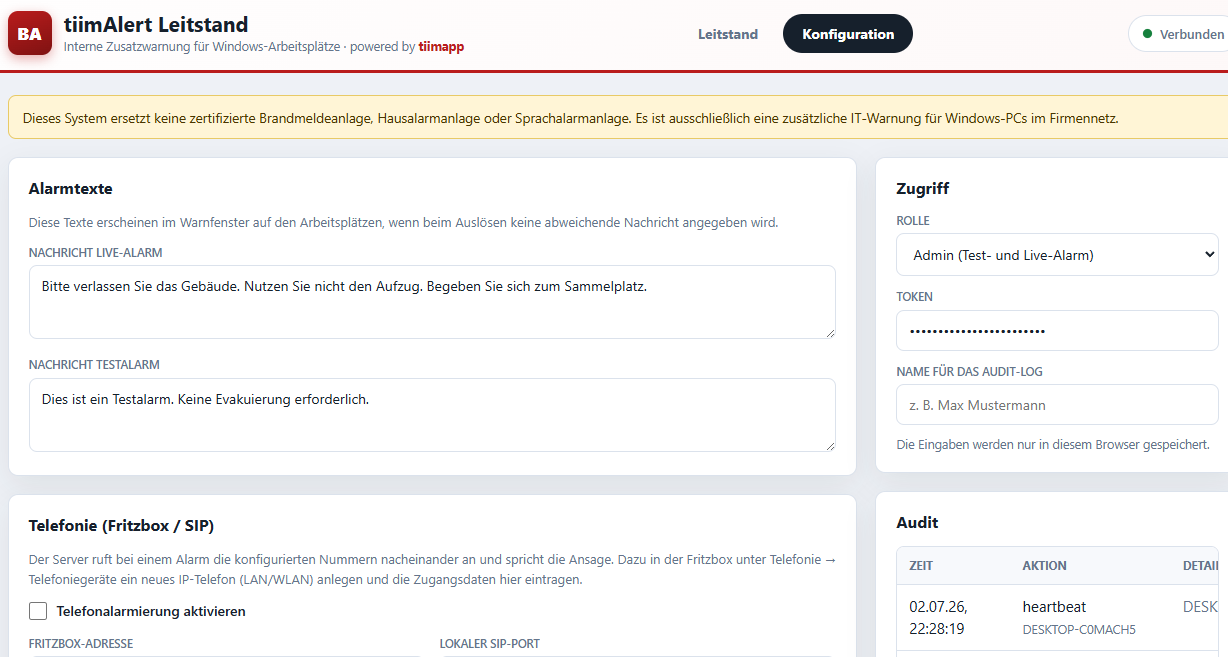Screen dimensions: 1228x657
Task: Click the DESKTOP-C0MACH5 audit text
Action: [1079, 630]
